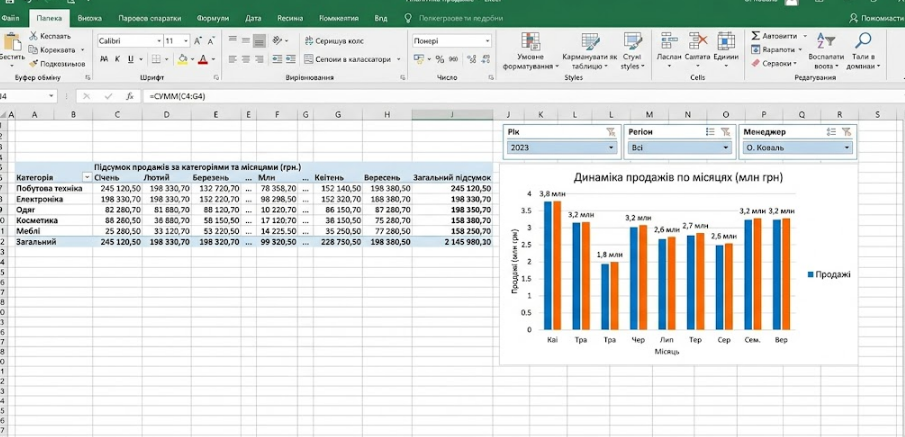Clear the filter on the Менеджер slicer

coord(846,132)
